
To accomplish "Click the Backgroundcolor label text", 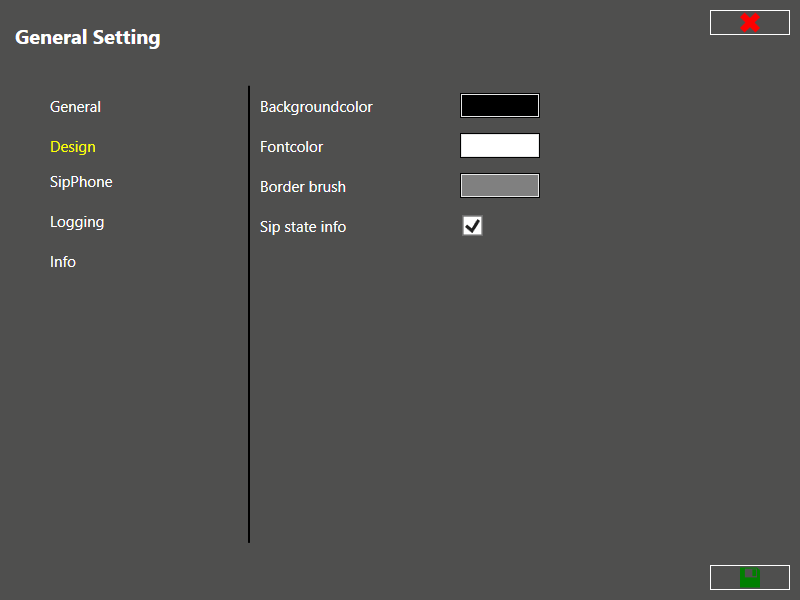I will tap(316, 107).
